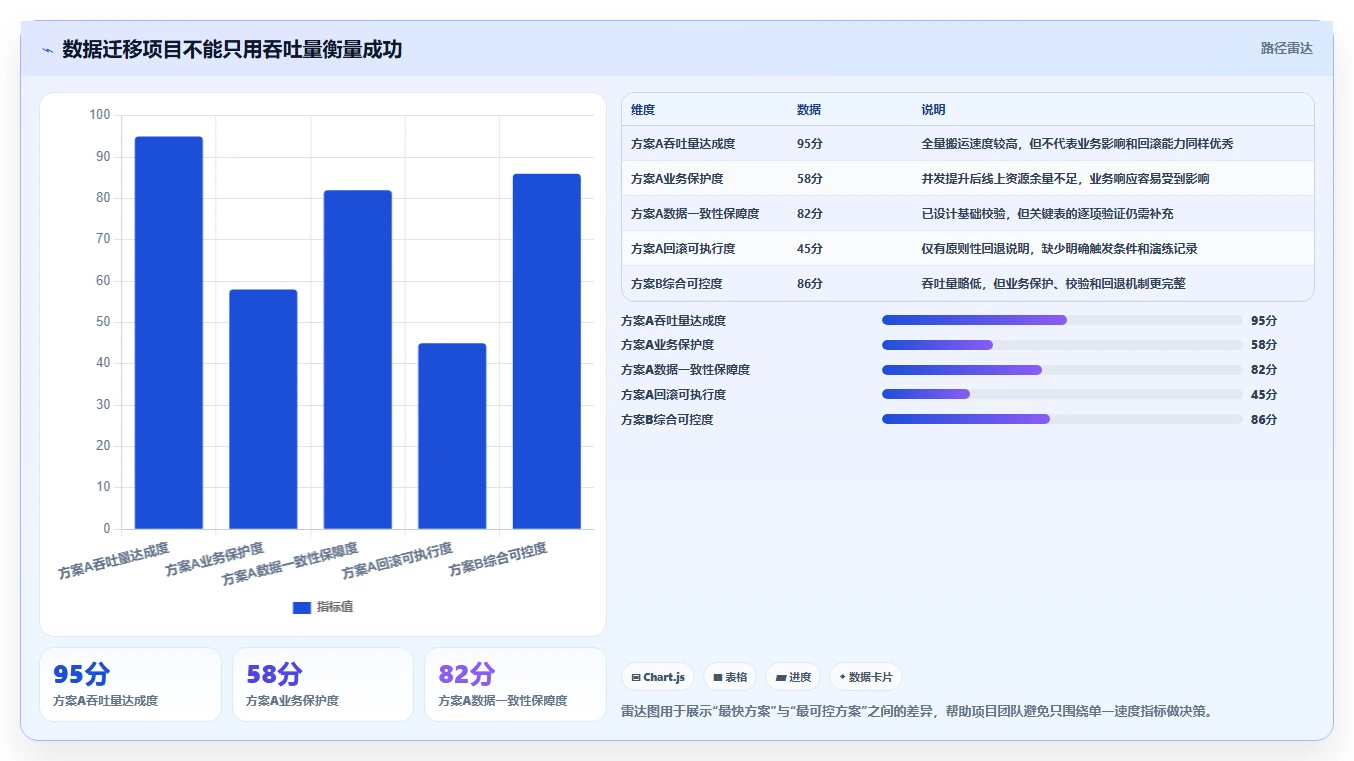The height and width of the screenshot is (761, 1354).
Task: Click the shortest chart bar for 方案A回滚可执行度
Action: [452, 436]
